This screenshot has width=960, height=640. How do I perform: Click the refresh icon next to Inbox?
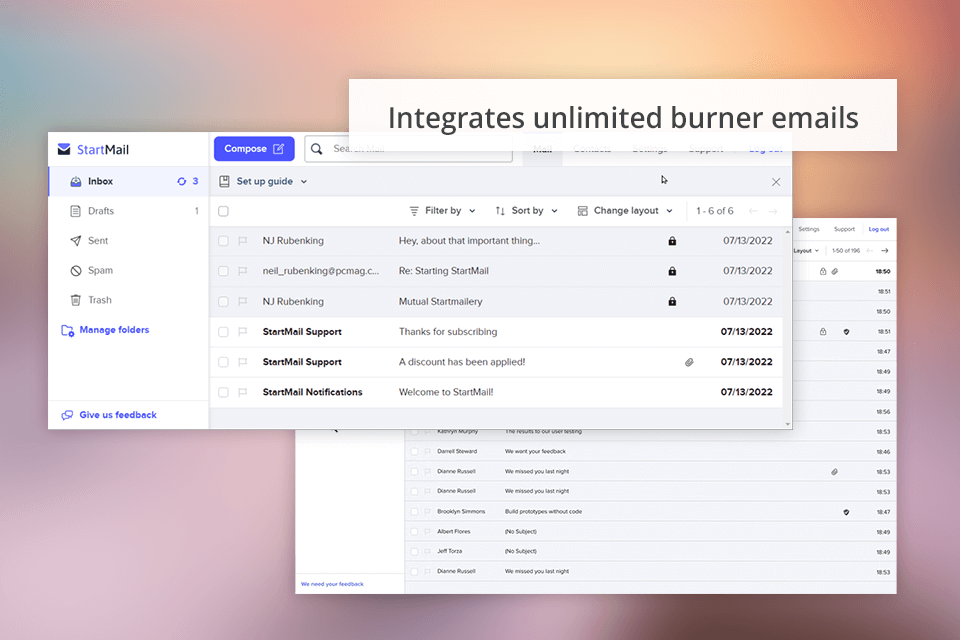(181, 181)
